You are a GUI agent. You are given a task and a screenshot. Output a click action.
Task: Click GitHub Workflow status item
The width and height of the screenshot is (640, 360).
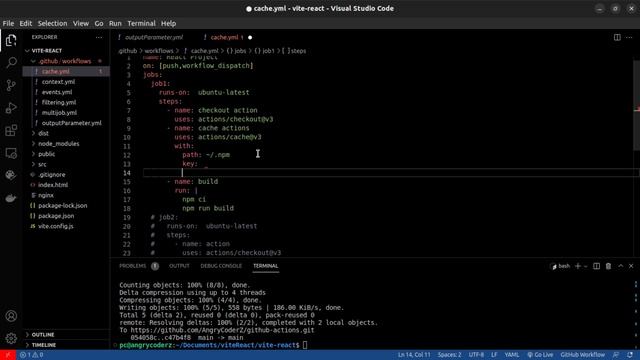(x=582, y=355)
